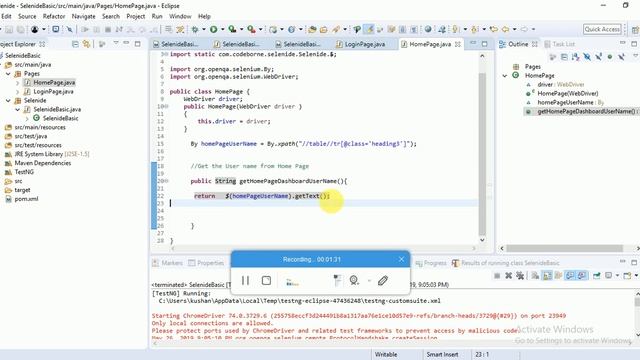
Task: Click Remove All Terminated Launches icon
Action: click(x=520, y=276)
